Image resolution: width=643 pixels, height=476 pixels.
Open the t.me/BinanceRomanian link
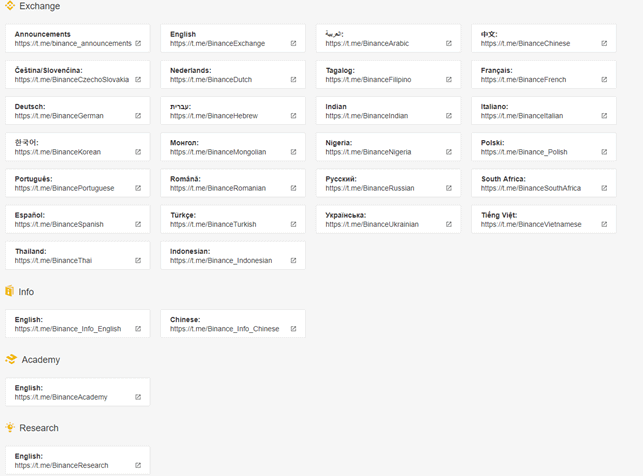coord(218,188)
